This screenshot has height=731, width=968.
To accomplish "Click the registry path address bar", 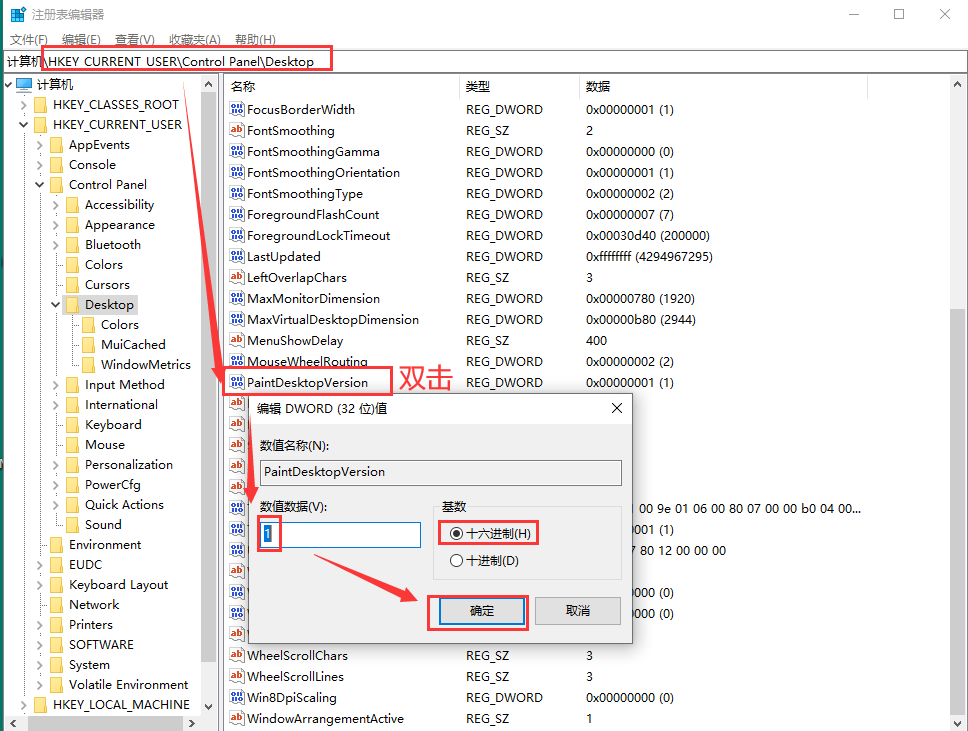I will pyautogui.click(x=485, y=61).
